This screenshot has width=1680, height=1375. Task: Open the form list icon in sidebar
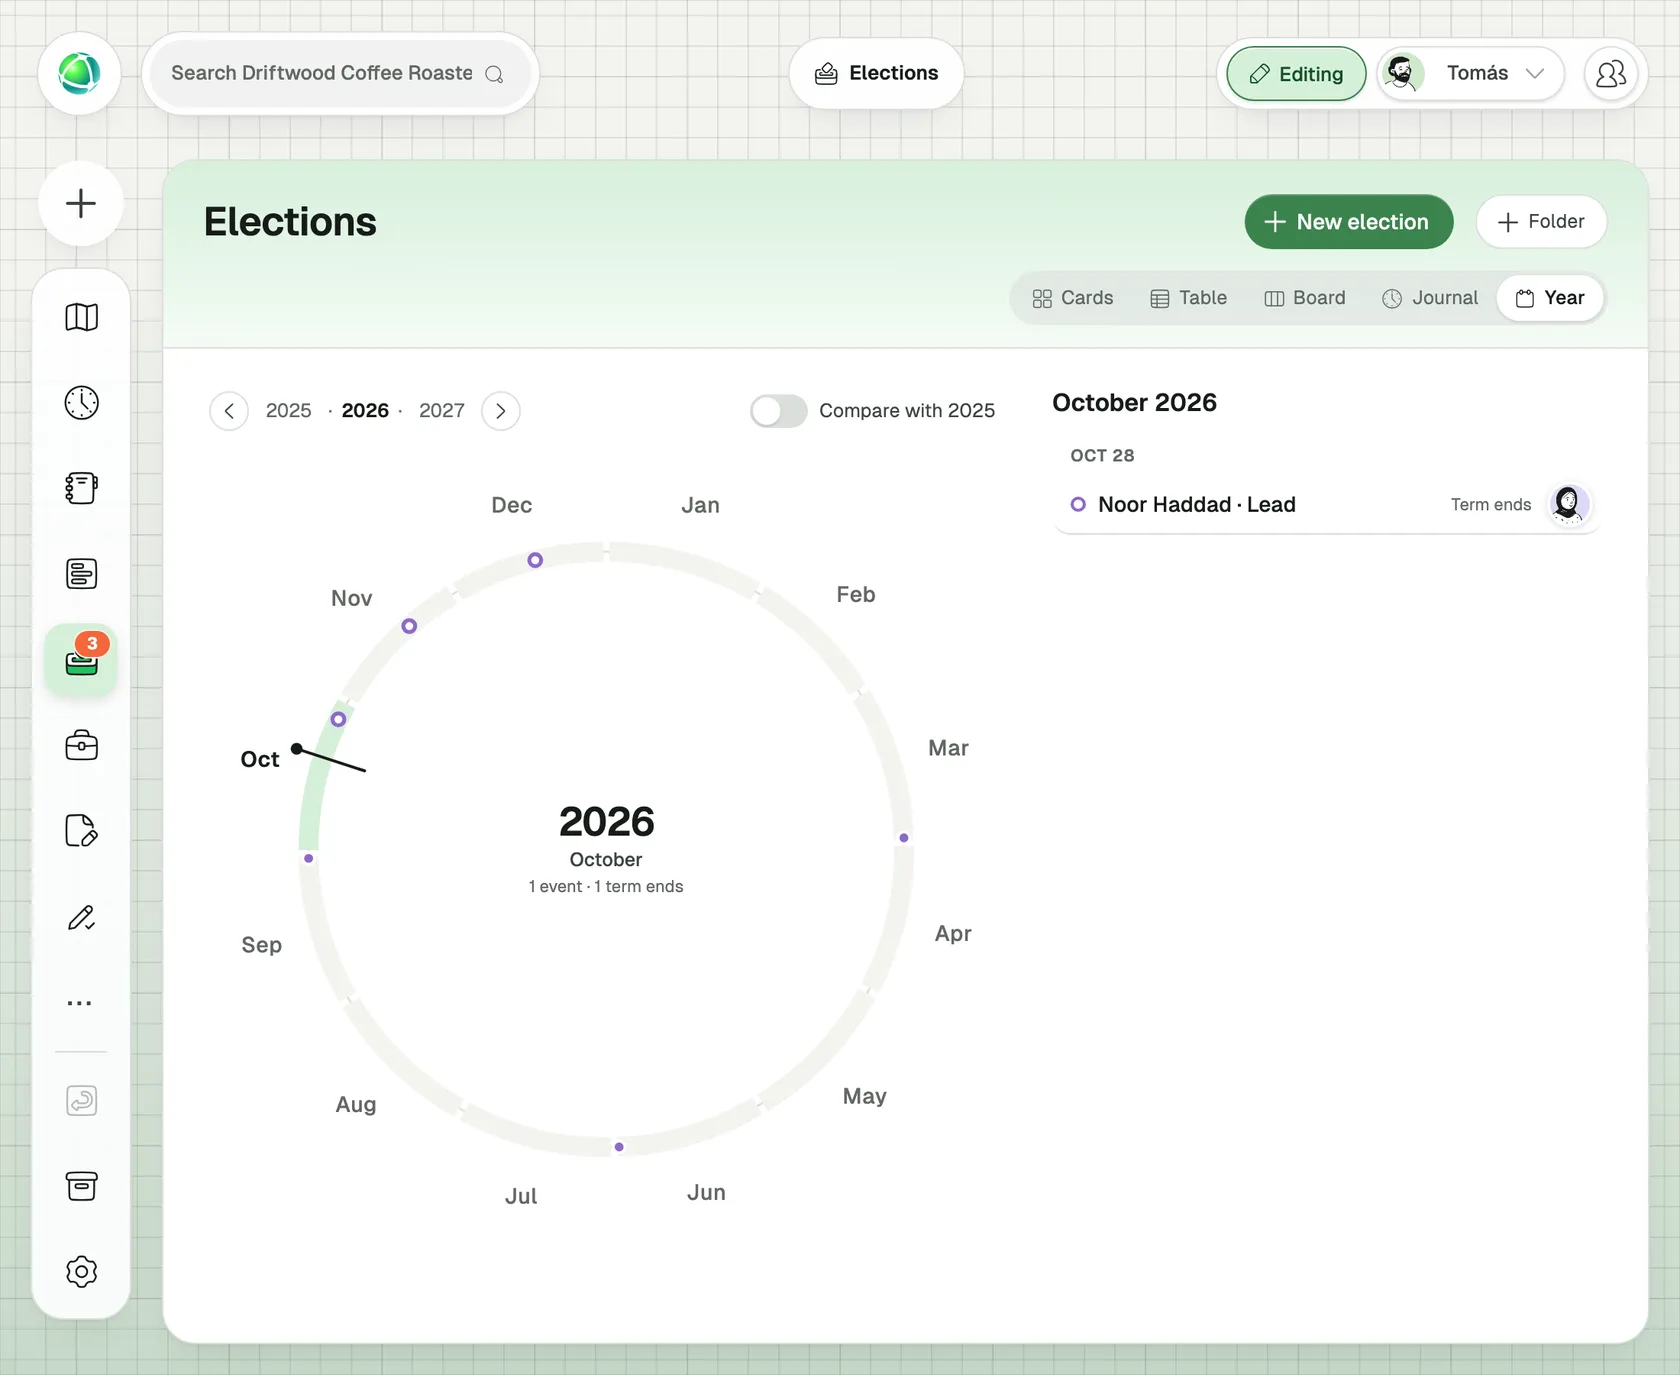(x=81, y=574)
